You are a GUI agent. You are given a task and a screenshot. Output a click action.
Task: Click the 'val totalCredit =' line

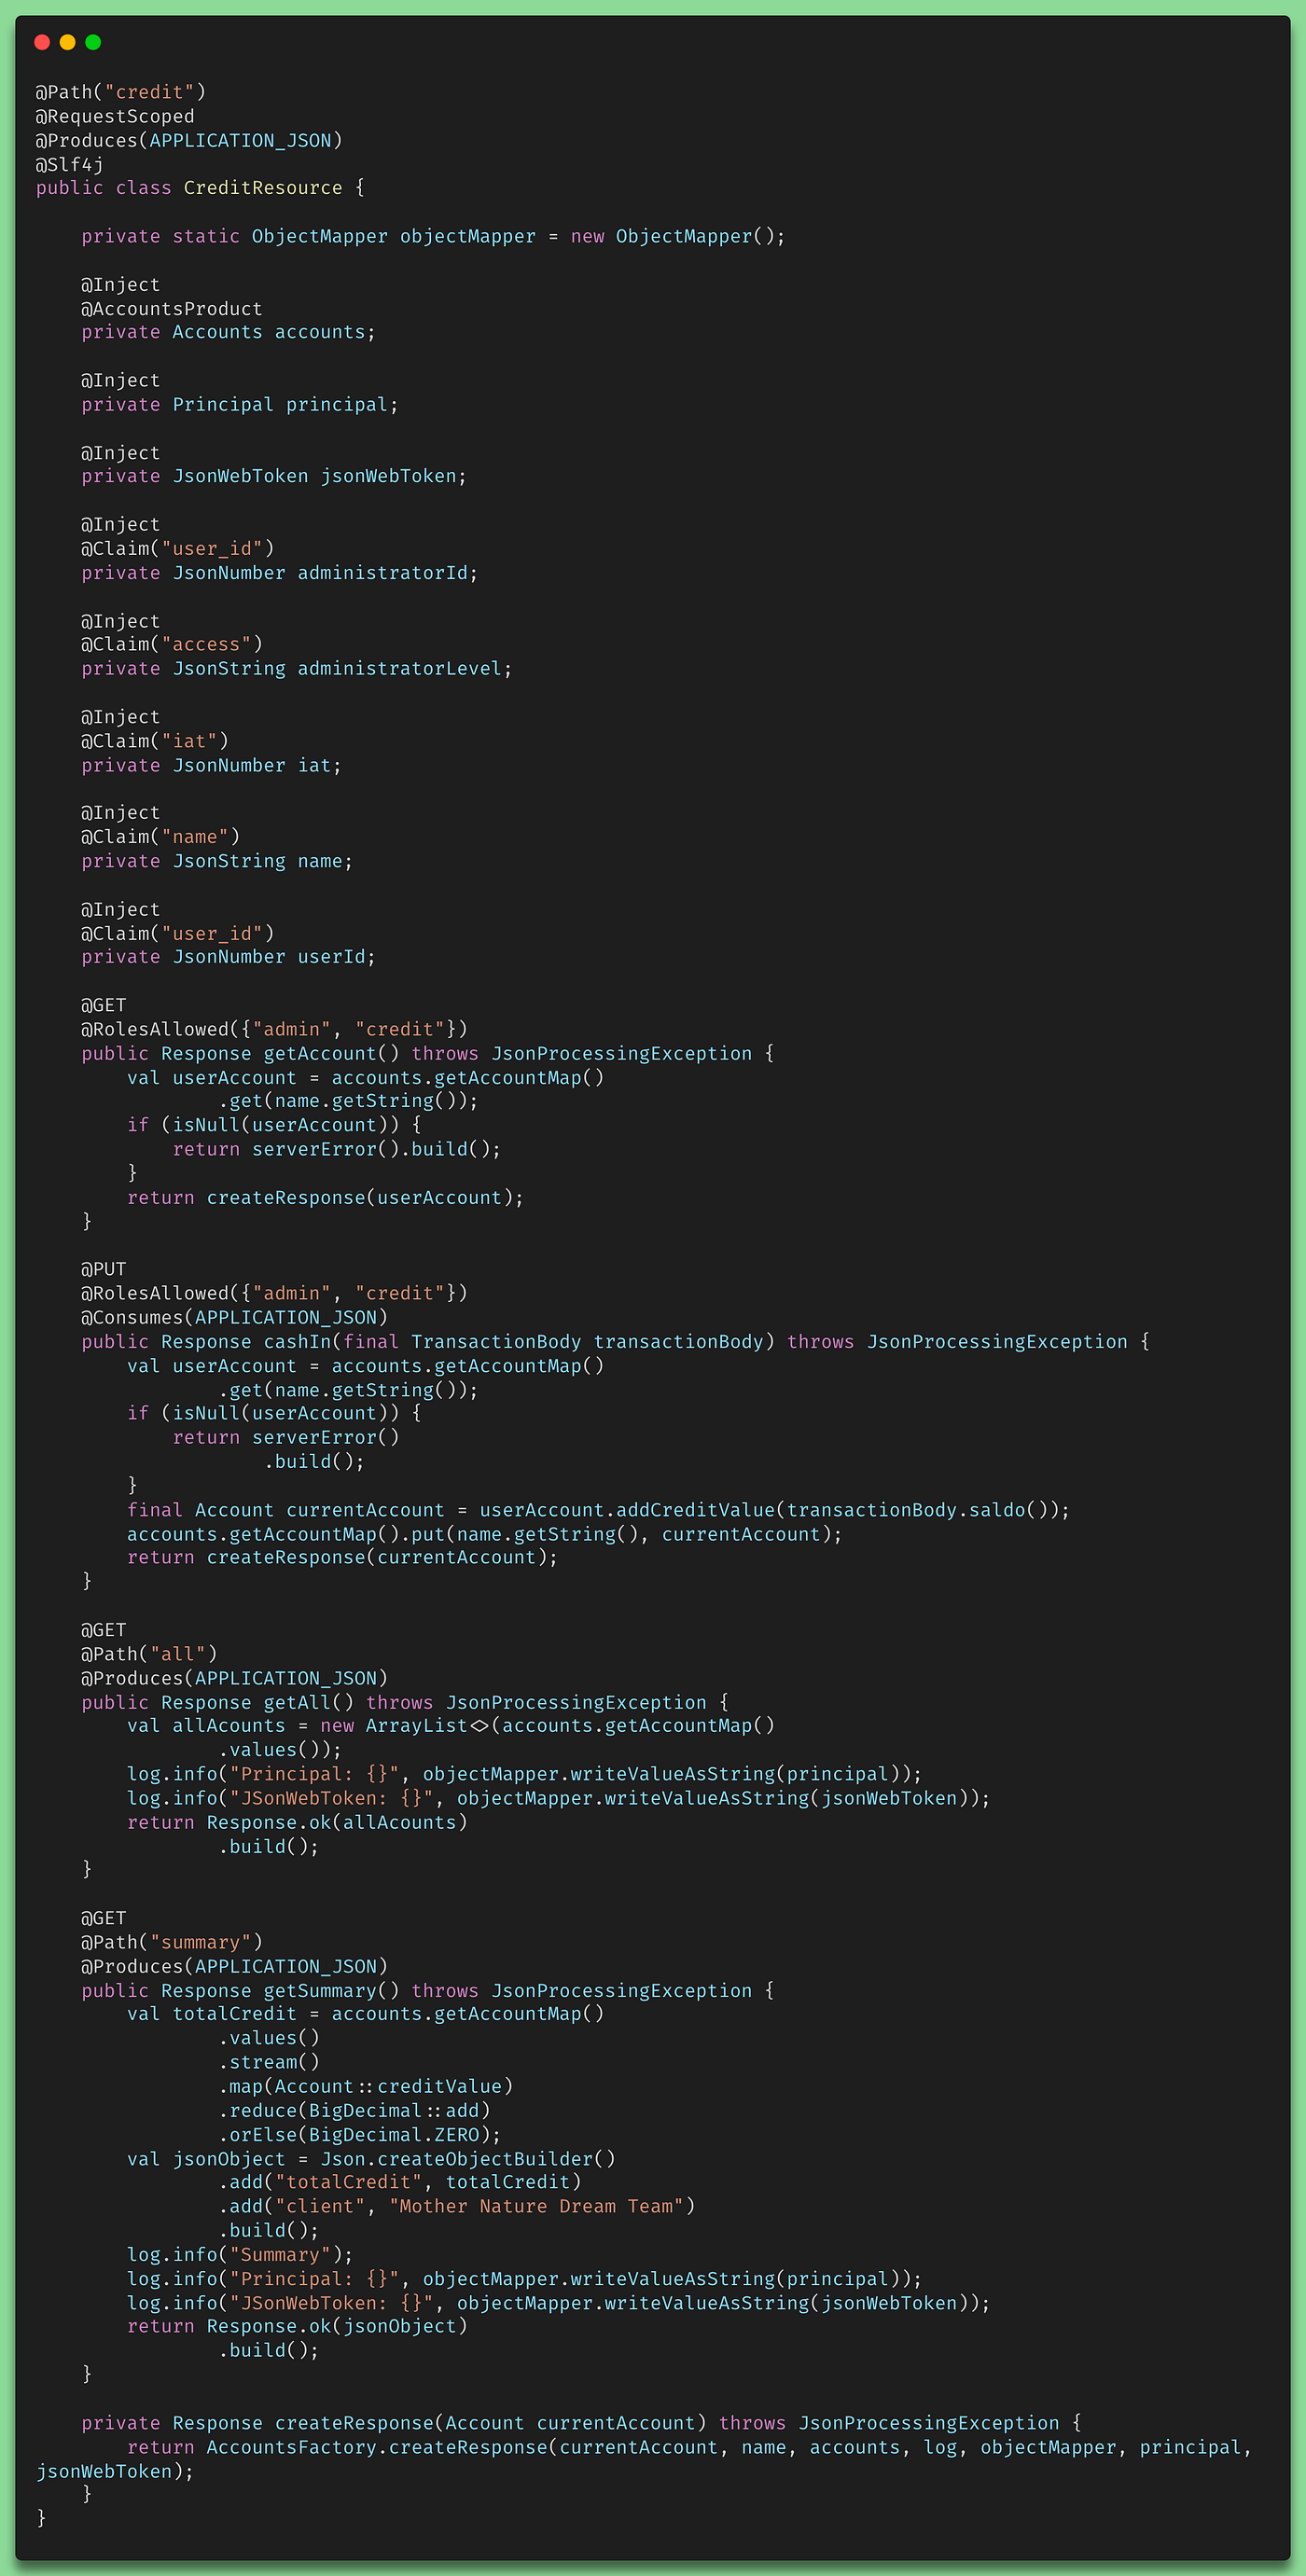tap(365, 2014)
